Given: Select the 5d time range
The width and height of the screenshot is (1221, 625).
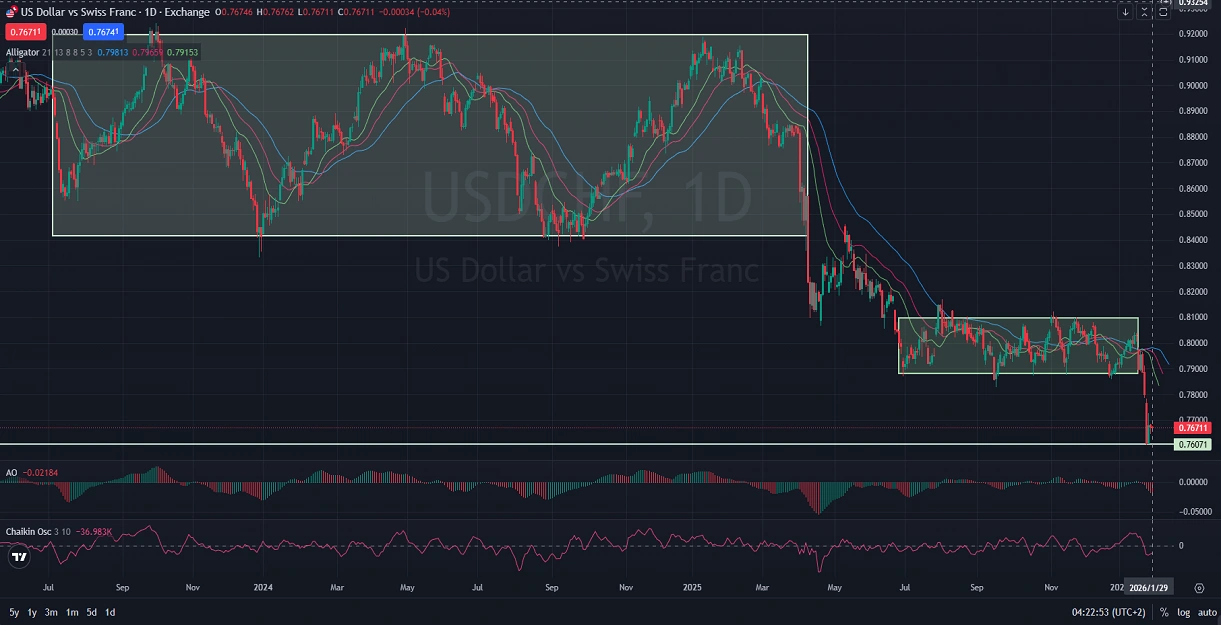Looking at the screenshot, I should 91,612.
